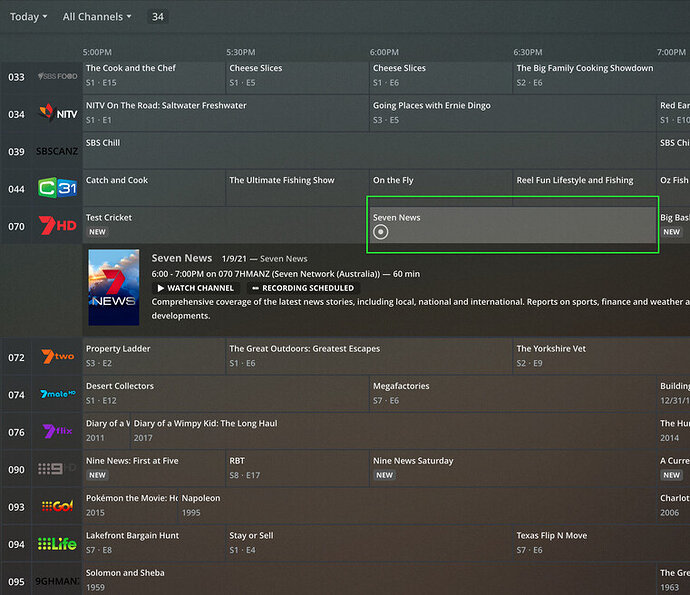Select the C31 channel logo
Viewport: 690px width, 595px height.
[58, 188]
